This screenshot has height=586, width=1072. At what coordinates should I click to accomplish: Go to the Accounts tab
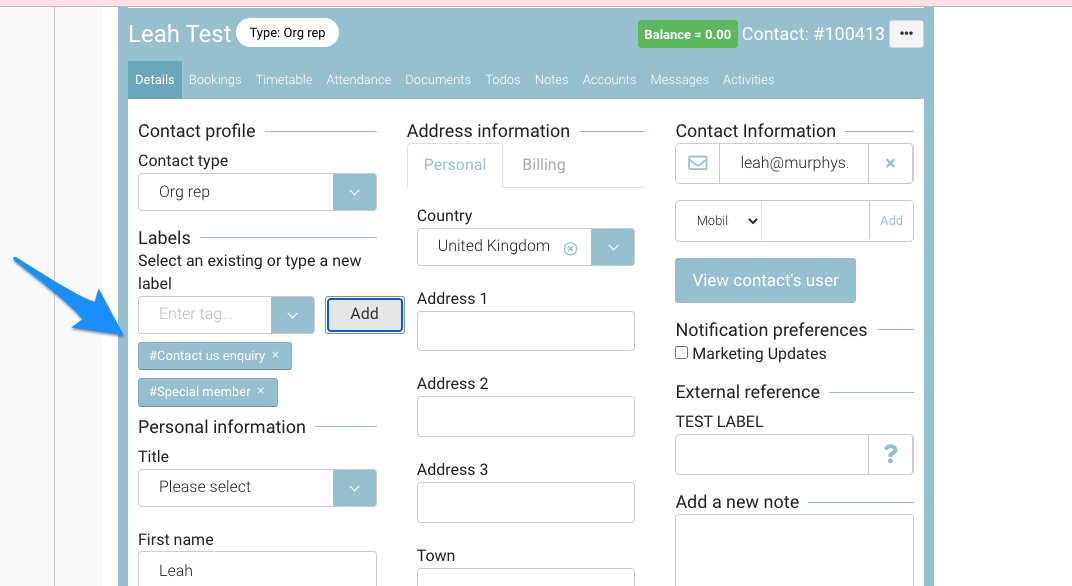coord(609,80)
